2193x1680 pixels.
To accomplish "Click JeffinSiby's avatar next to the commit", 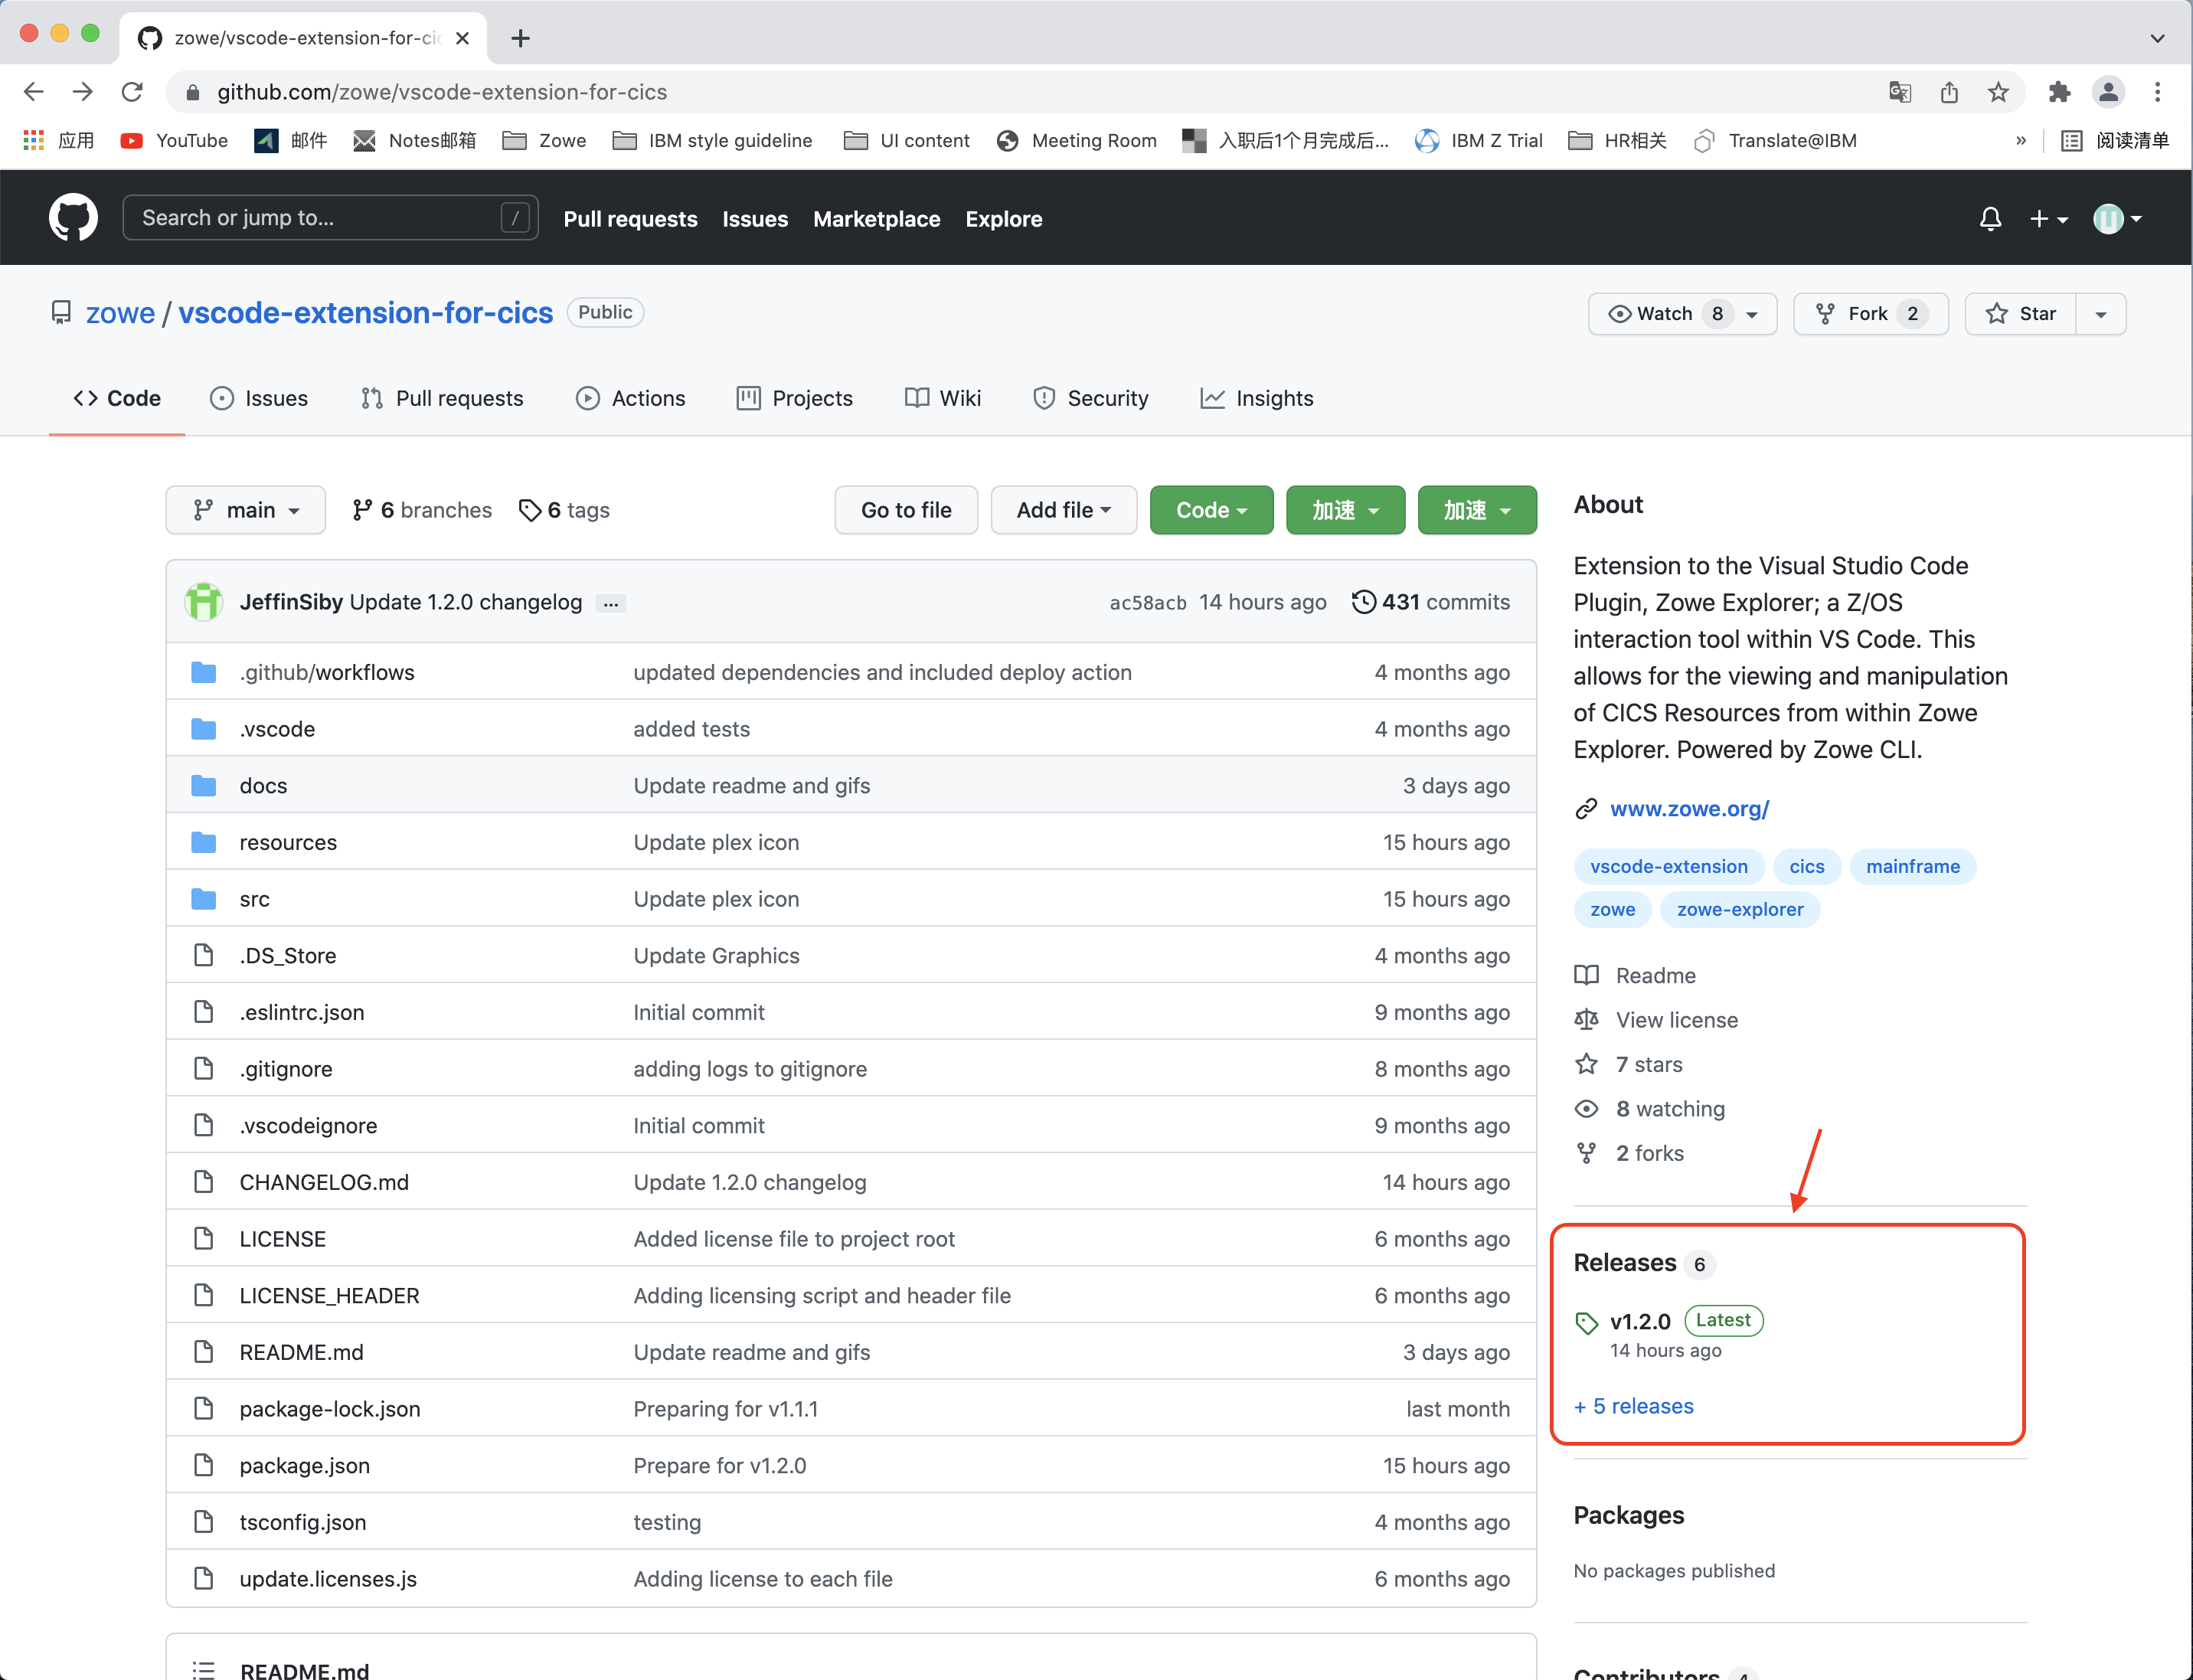I will point(203,601).
